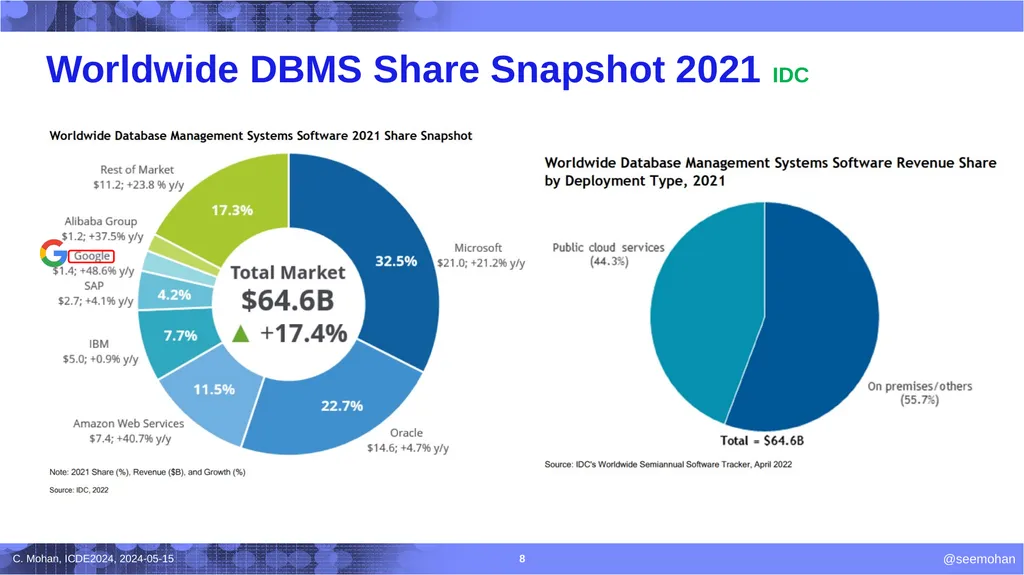Click the IDC Semiannual Software Tracker source line

pos(668,465)
